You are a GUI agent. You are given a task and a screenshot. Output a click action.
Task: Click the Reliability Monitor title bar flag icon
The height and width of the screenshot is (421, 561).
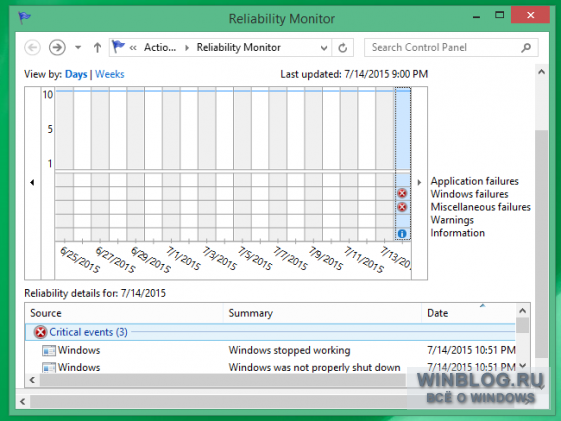click(24, 17)
